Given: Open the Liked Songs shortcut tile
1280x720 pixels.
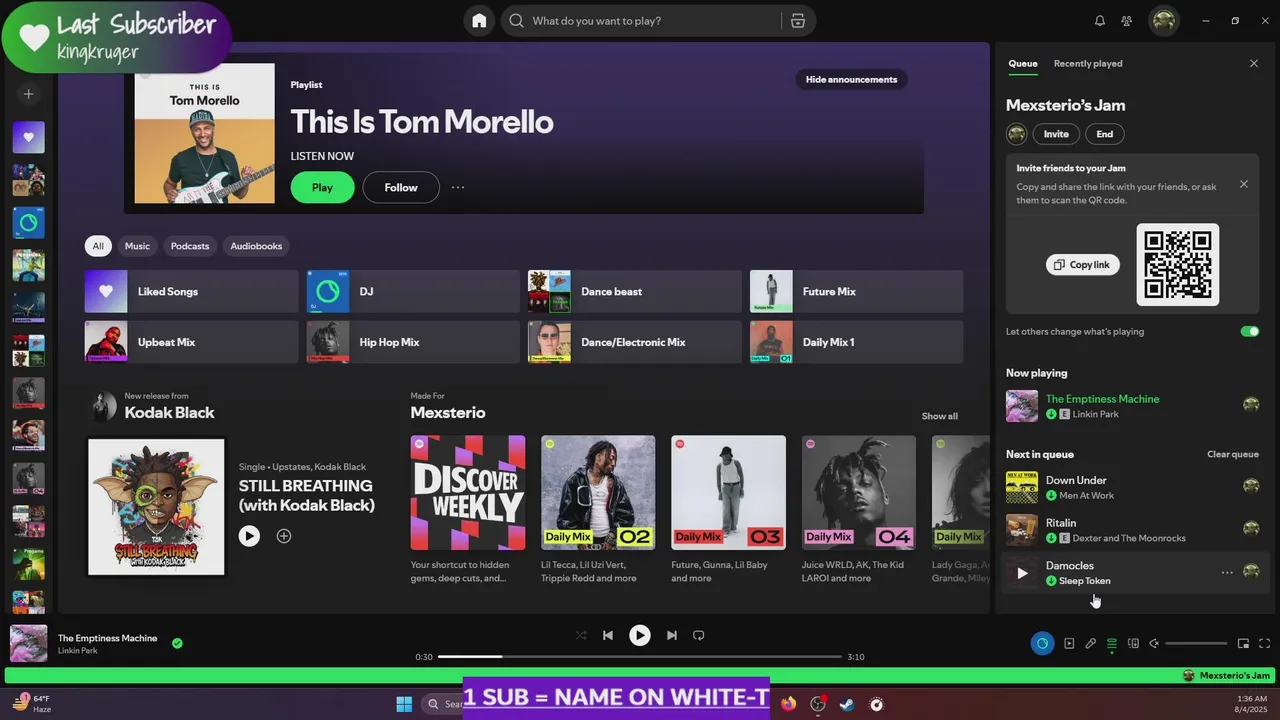Looking at the screenshot, I should pyautogui.click(x=192, y=292).
